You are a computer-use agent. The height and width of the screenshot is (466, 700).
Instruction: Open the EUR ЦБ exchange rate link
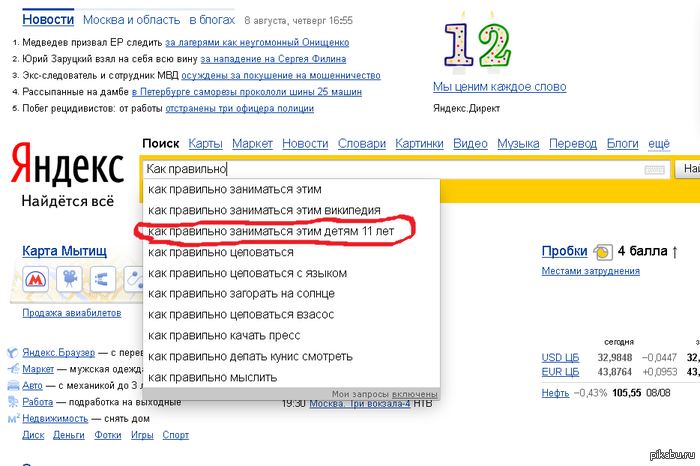560,372
